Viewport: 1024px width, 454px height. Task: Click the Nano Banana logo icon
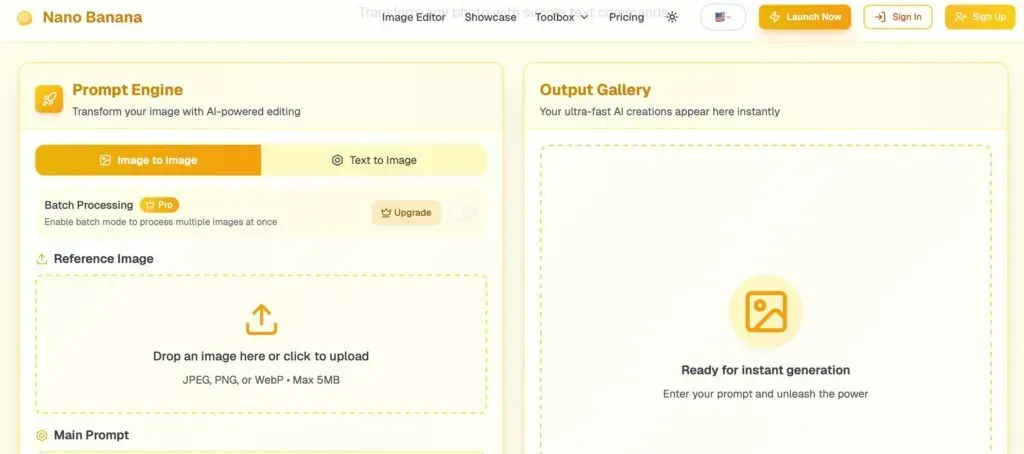pos(24,18)
